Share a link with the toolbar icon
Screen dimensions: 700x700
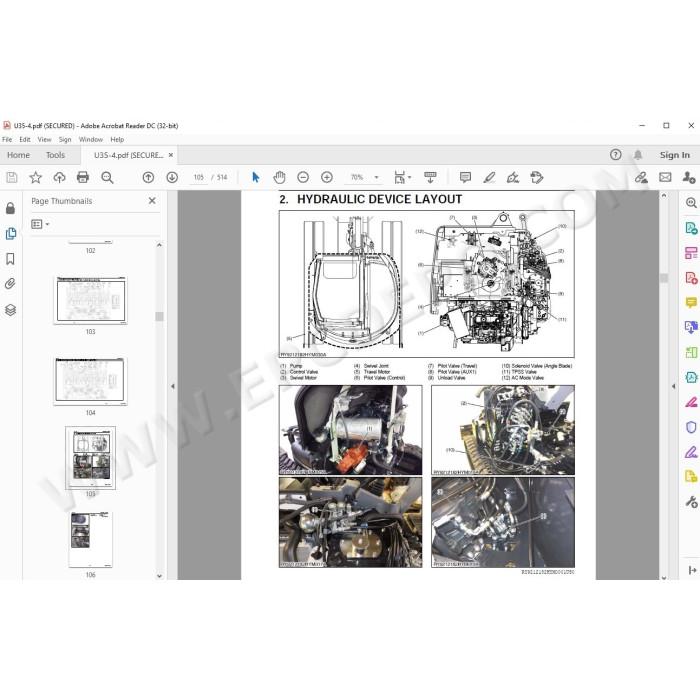click(642, 178)
